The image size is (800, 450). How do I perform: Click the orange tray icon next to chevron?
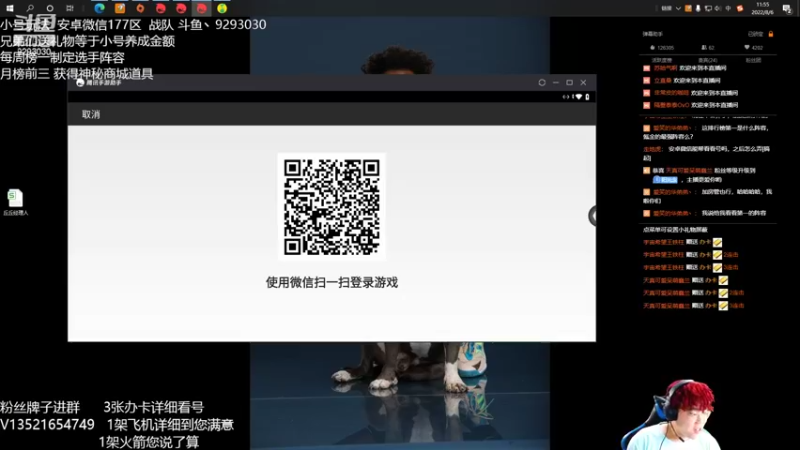(x=688, y=8)
